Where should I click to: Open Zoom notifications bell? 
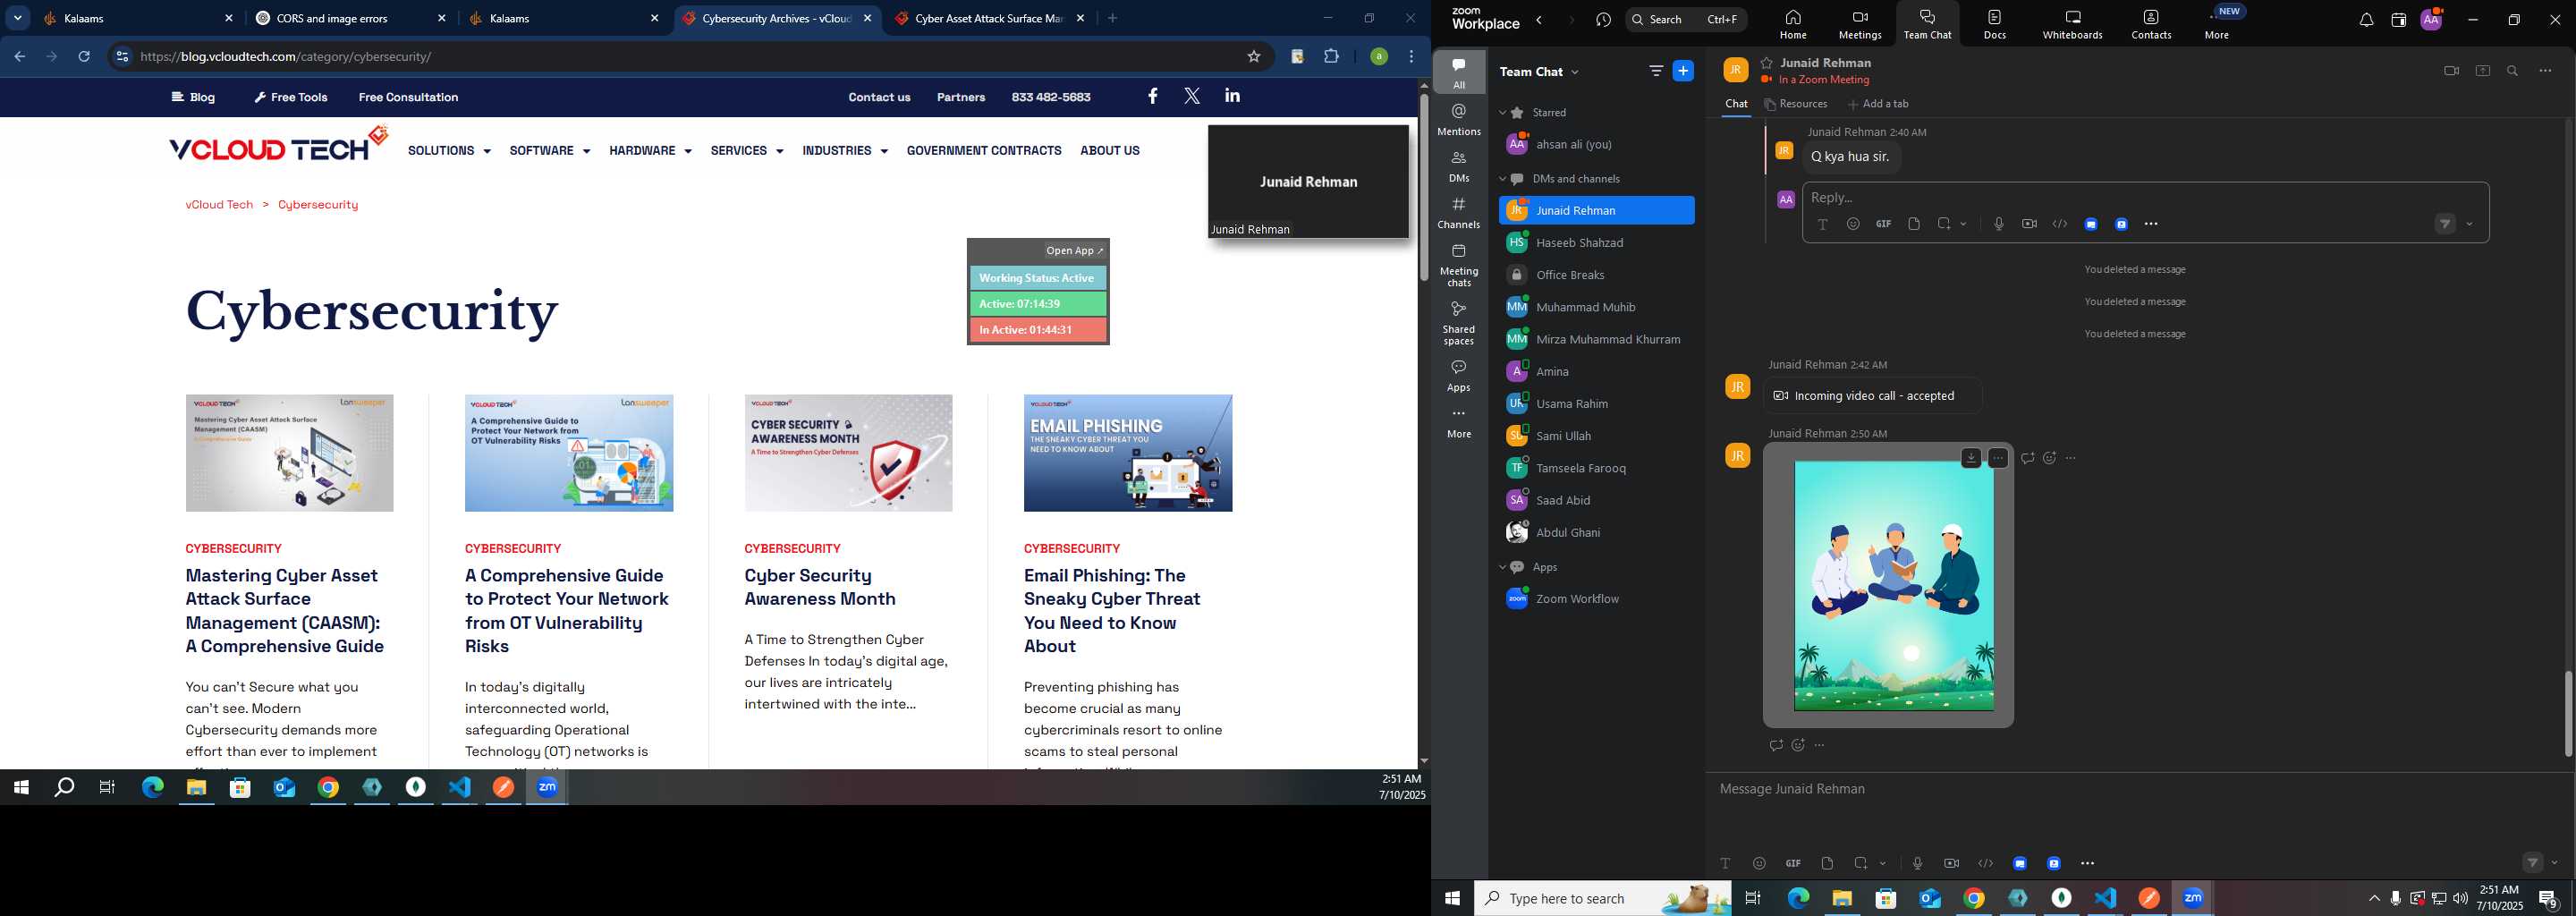coord(2366,21)
